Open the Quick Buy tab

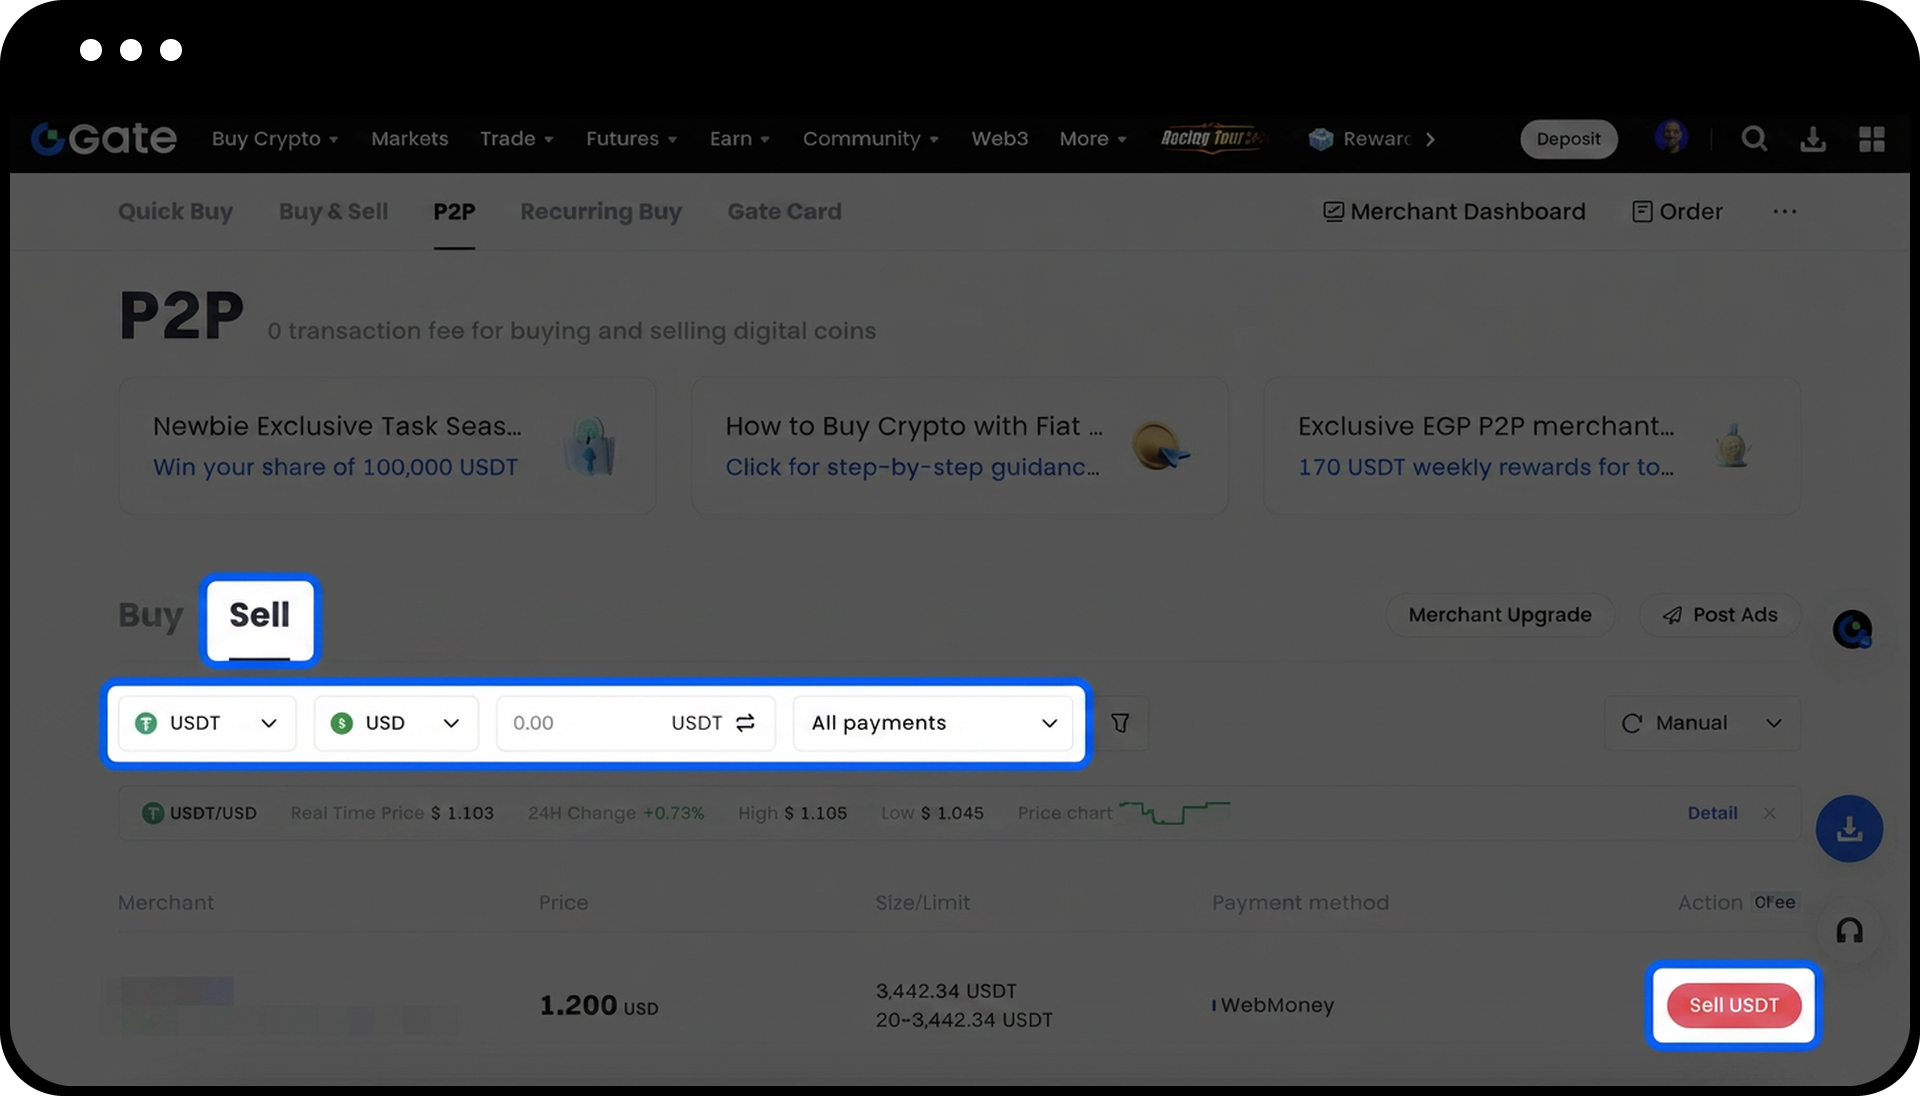[x=175, y=212]
